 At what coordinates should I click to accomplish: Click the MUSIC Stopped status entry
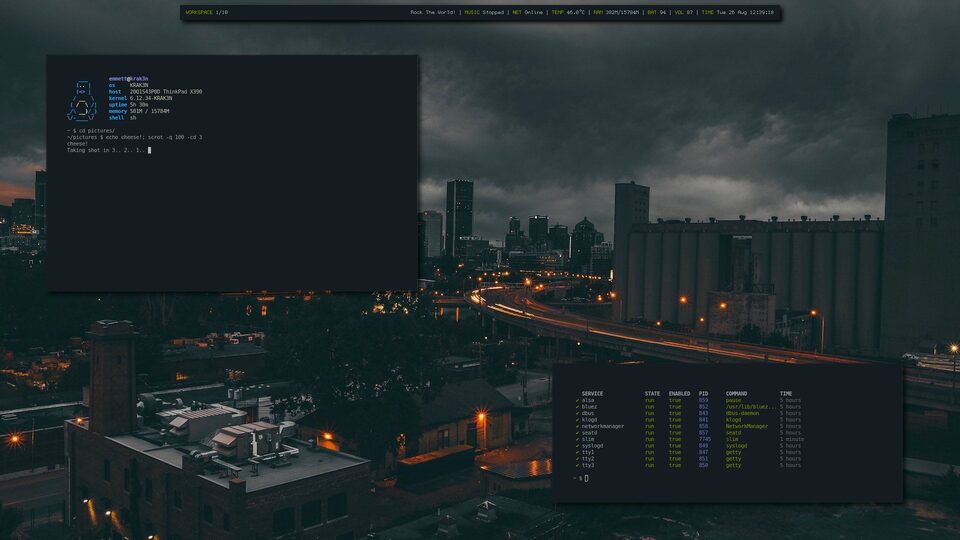click(484, 12)
